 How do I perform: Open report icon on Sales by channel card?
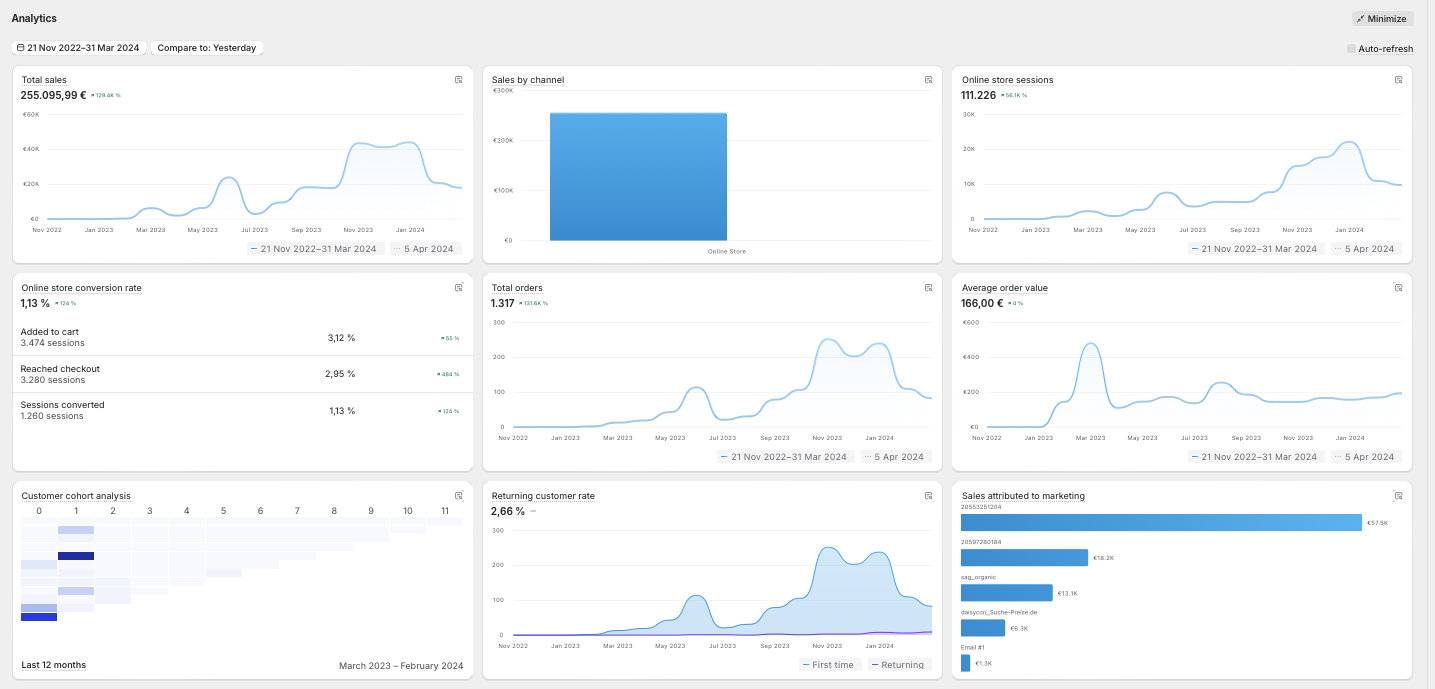(928, 80)
